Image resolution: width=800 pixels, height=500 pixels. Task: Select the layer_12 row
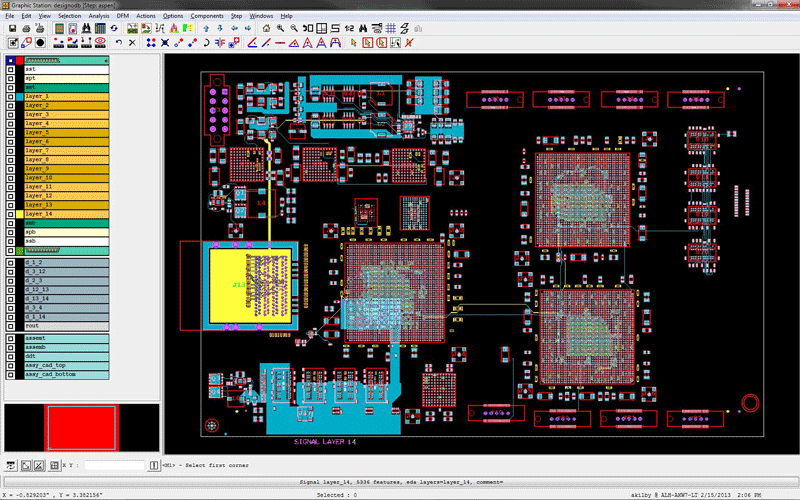pyautogui.click(x=66, y=196)
